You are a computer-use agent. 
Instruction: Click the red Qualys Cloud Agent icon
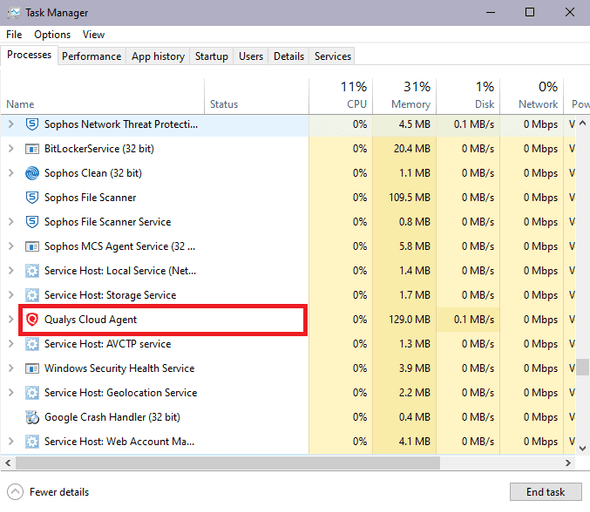pyautogui.click(x=32, y=319)
